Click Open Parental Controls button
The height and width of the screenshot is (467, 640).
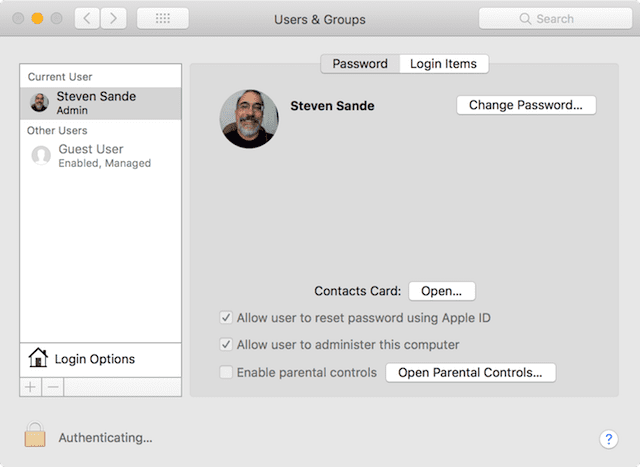pos(470,373)
